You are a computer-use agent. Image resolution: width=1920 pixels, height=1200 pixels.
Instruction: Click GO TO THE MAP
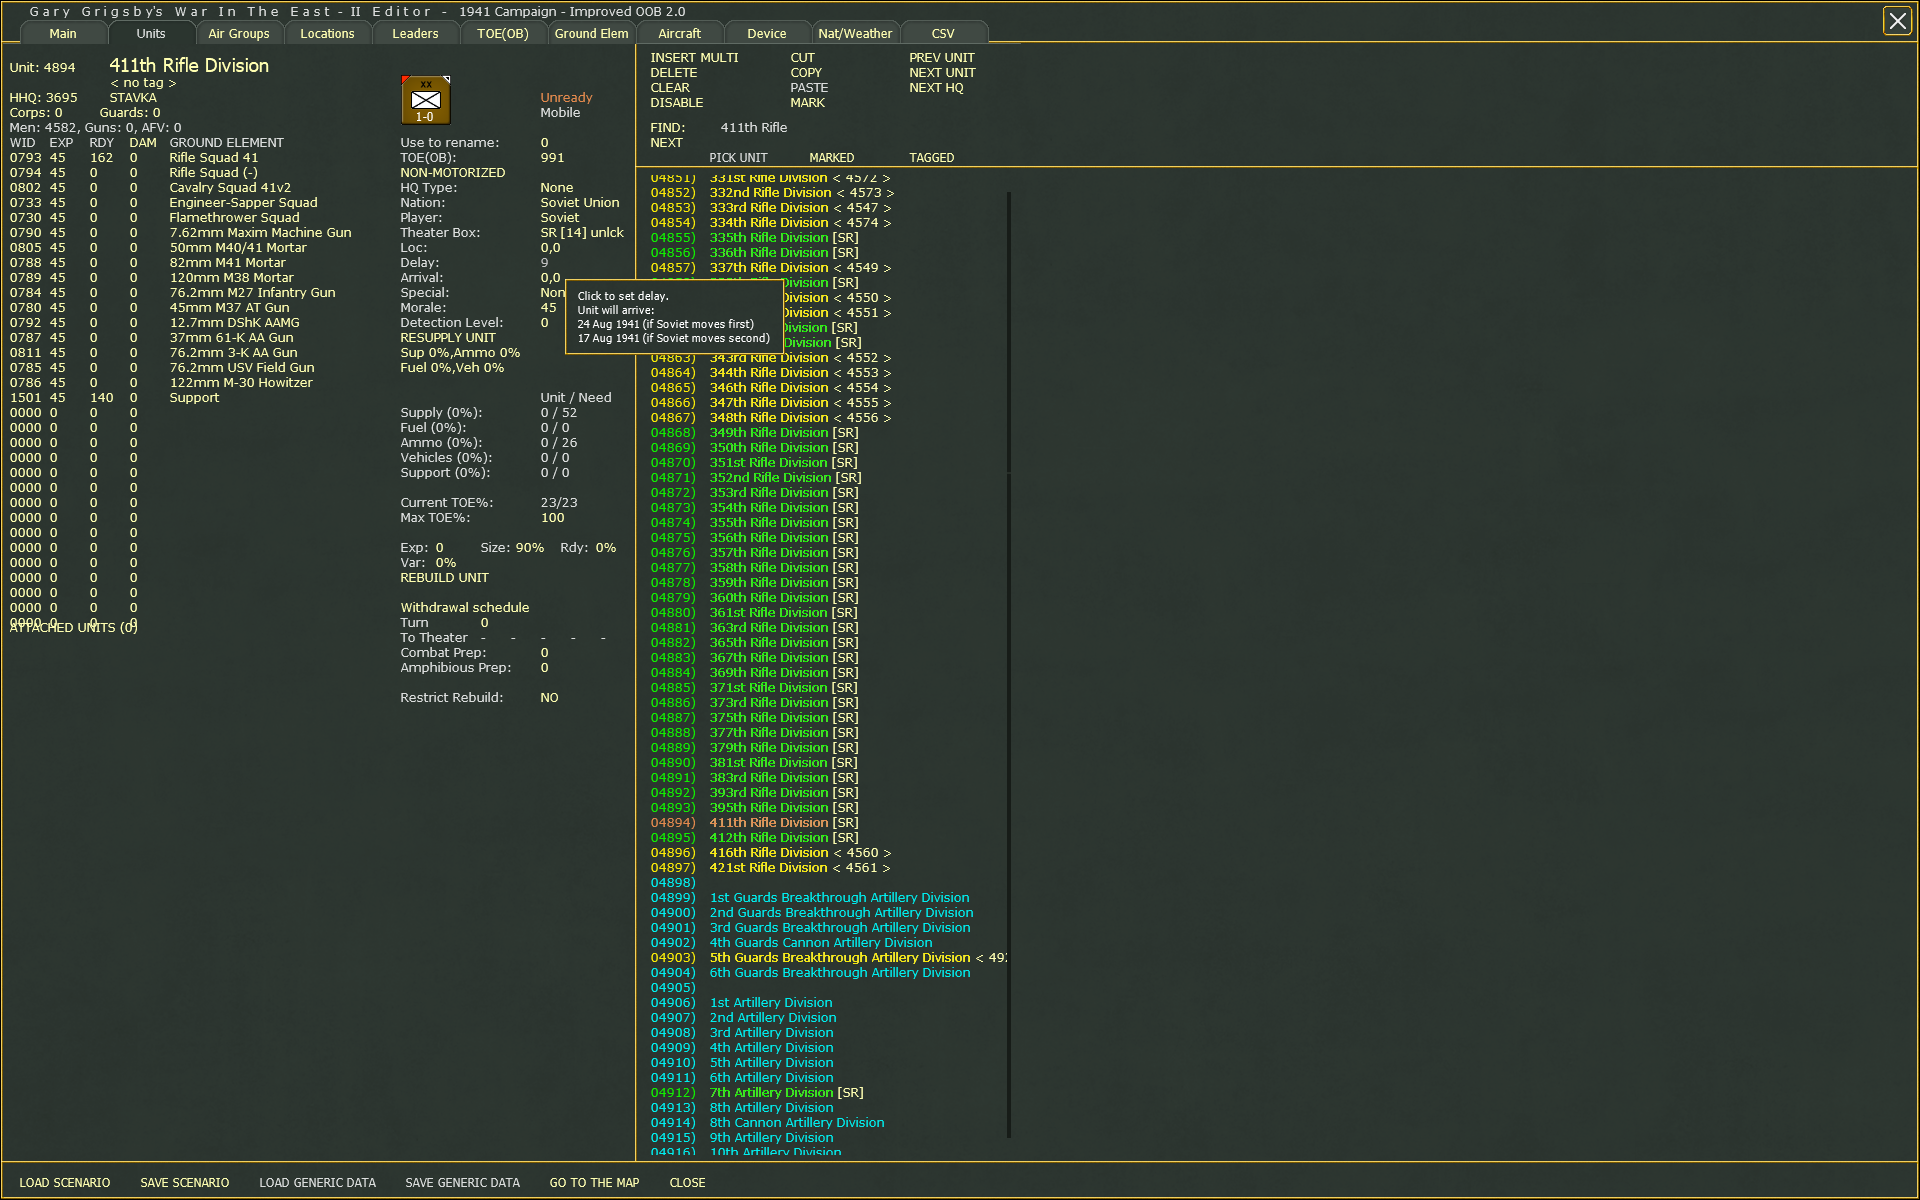[595, 1183]
